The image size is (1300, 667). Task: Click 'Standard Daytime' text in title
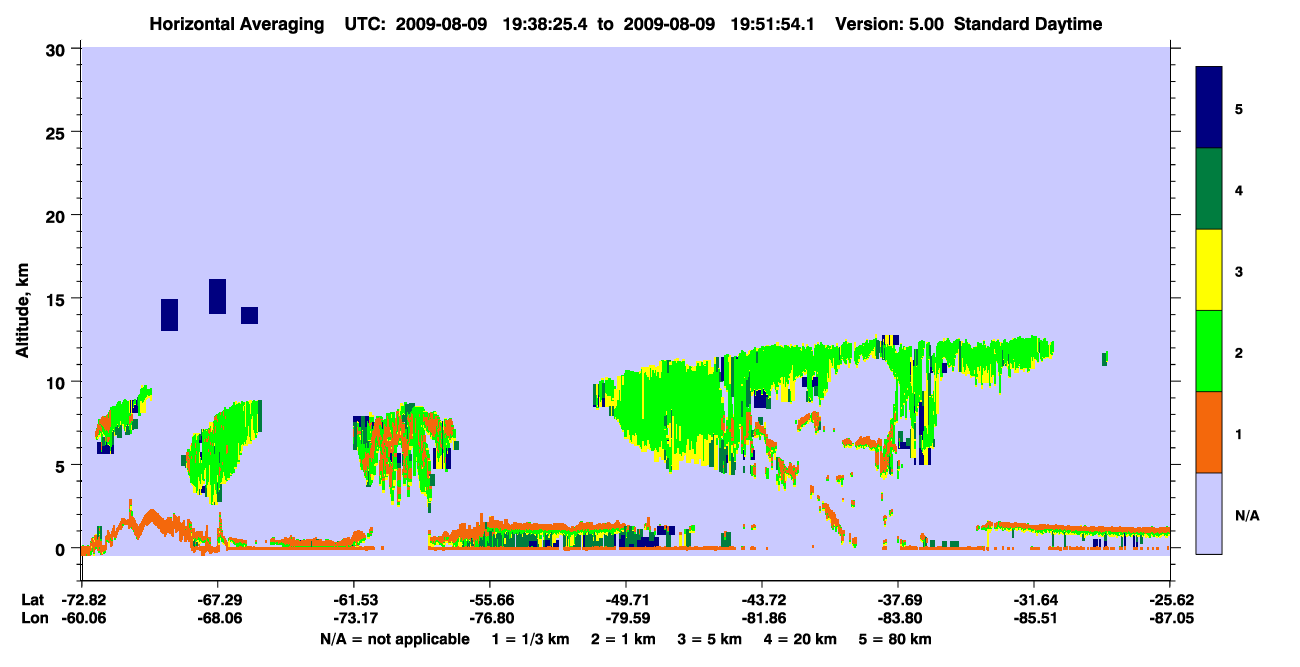point(1028,24)
